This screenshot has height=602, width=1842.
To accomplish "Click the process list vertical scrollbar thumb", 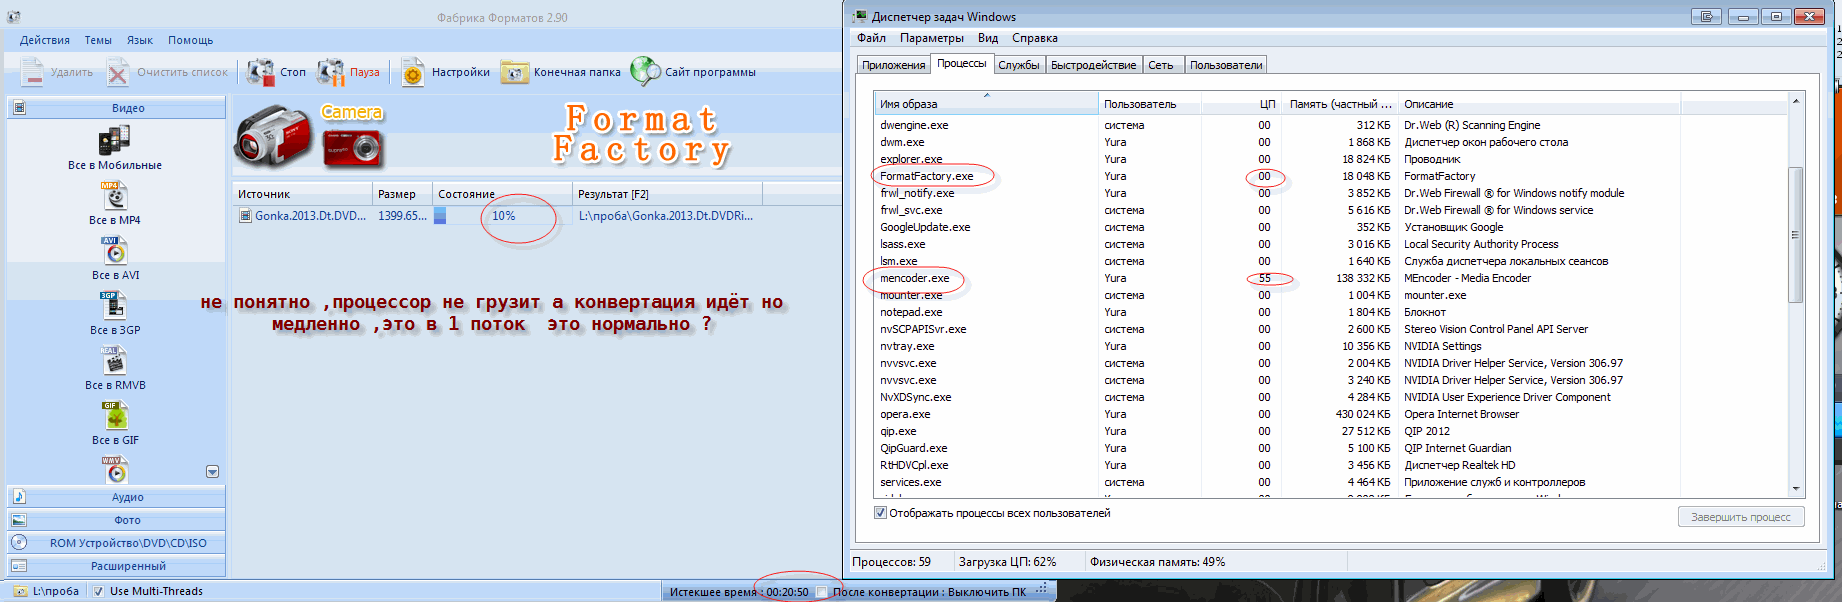I will click(1796, 235).
